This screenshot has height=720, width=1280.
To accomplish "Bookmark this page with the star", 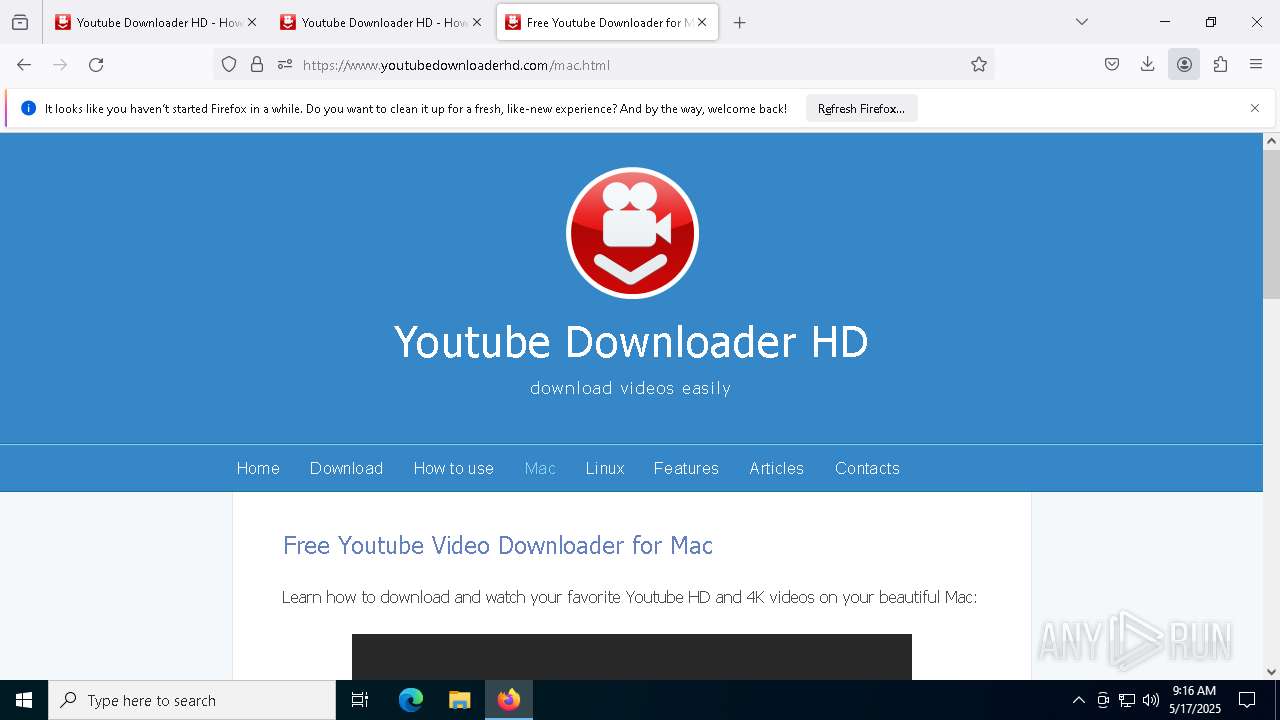I will 979,65.
